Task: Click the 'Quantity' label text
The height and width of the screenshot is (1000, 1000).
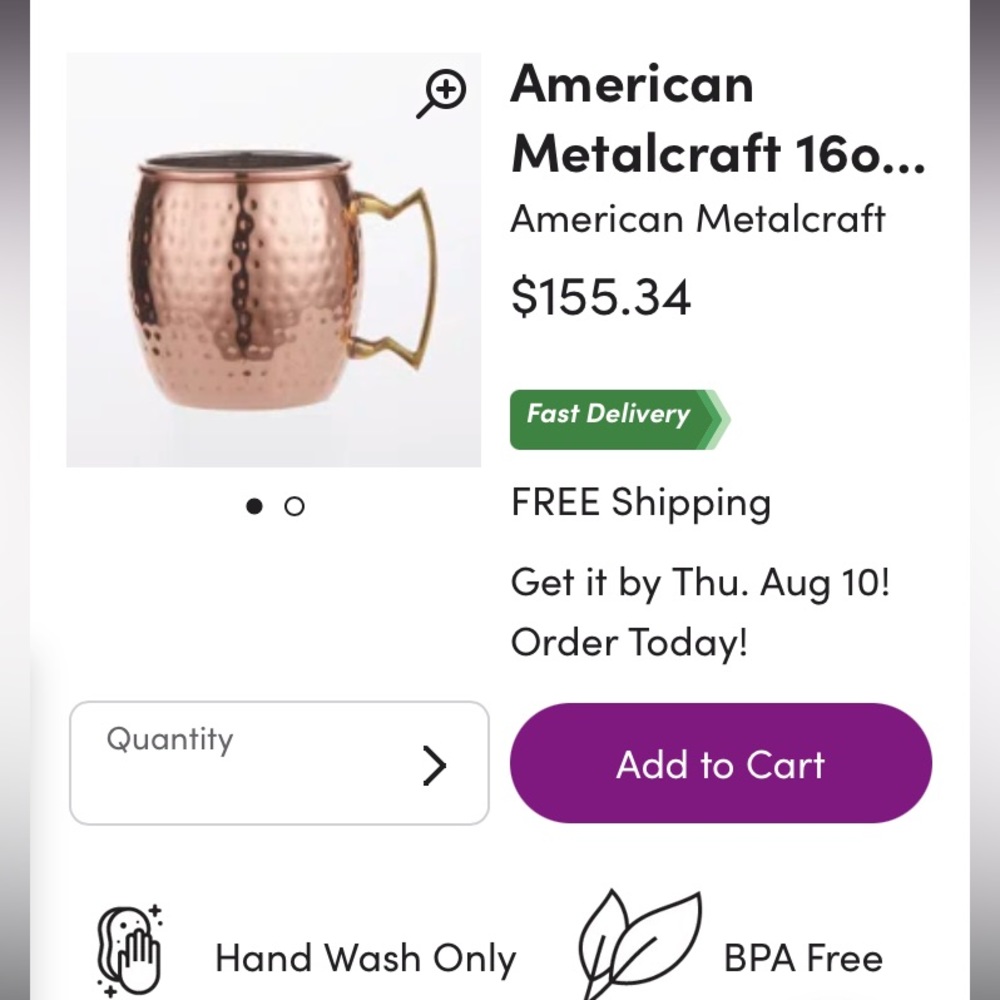Action: [170, 740]
